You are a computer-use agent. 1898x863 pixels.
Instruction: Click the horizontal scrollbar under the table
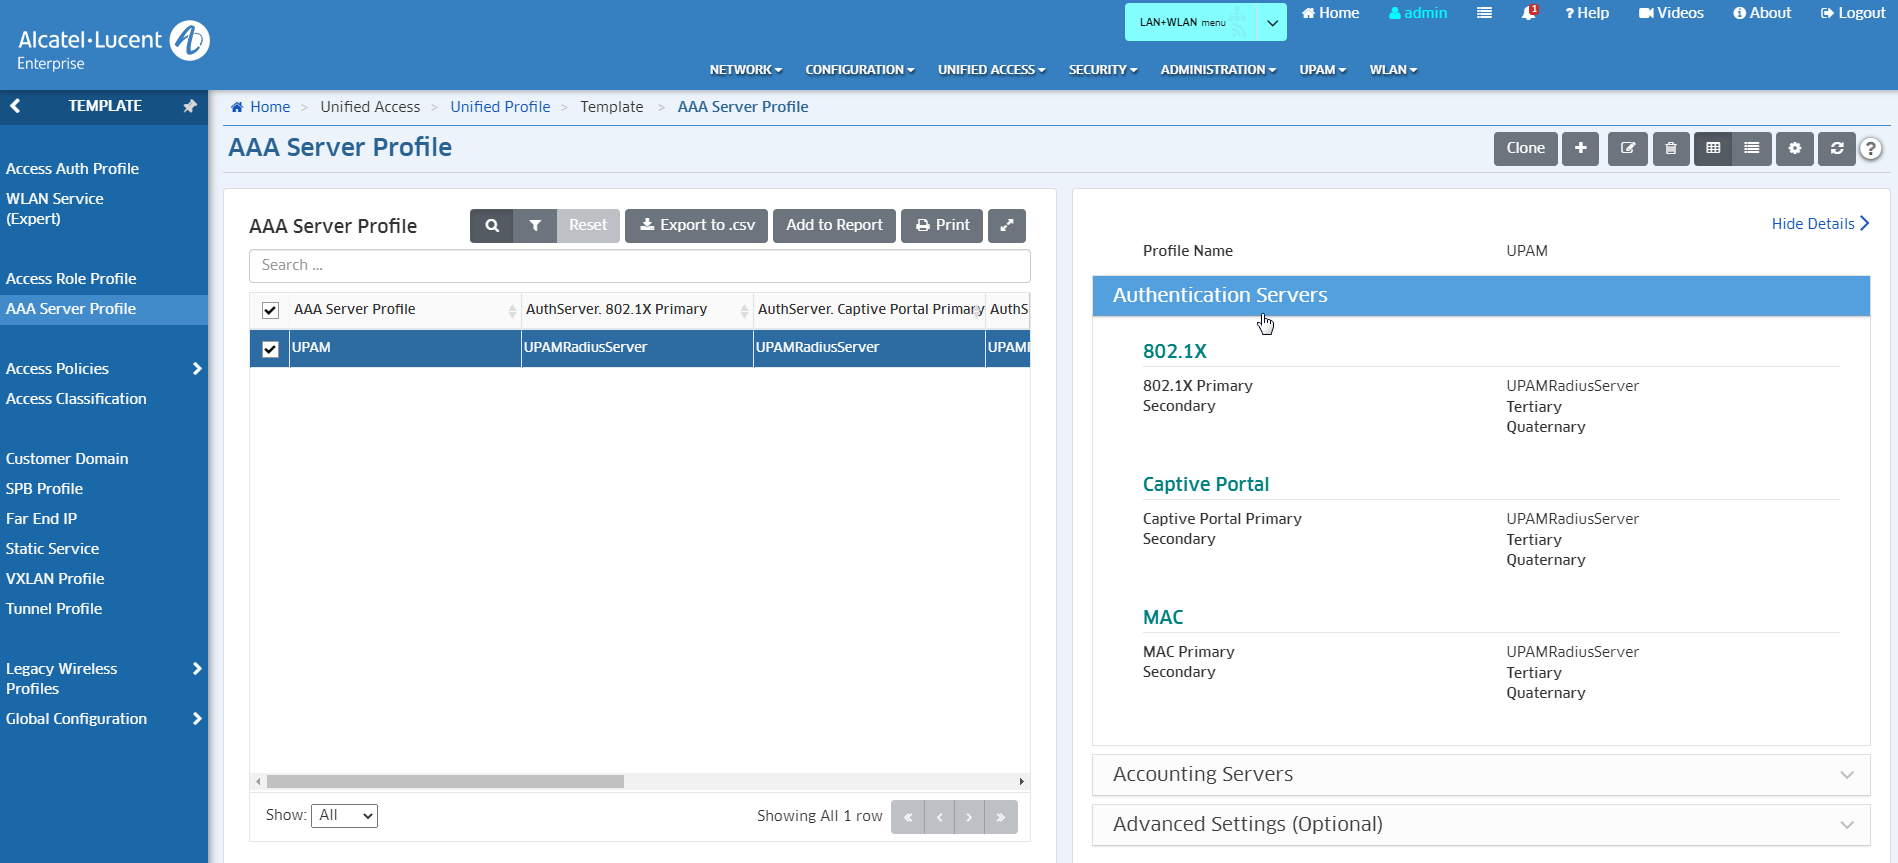pos(445,781)
